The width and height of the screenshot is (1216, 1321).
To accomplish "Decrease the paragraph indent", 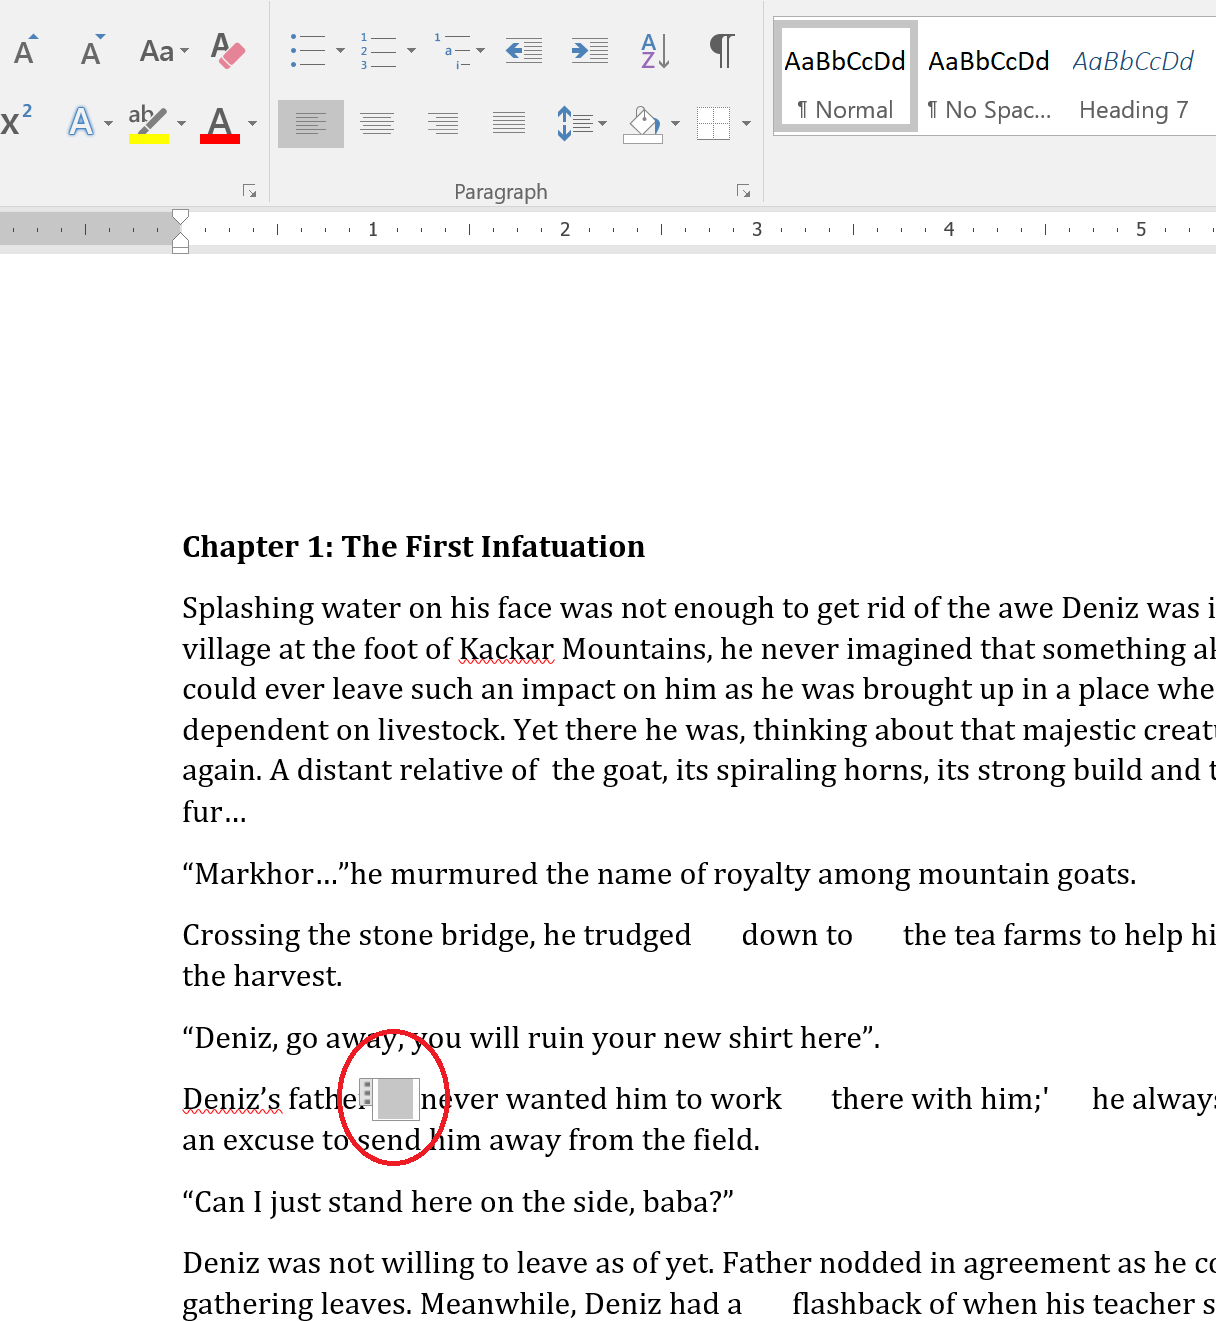I will tap(523, 50).
